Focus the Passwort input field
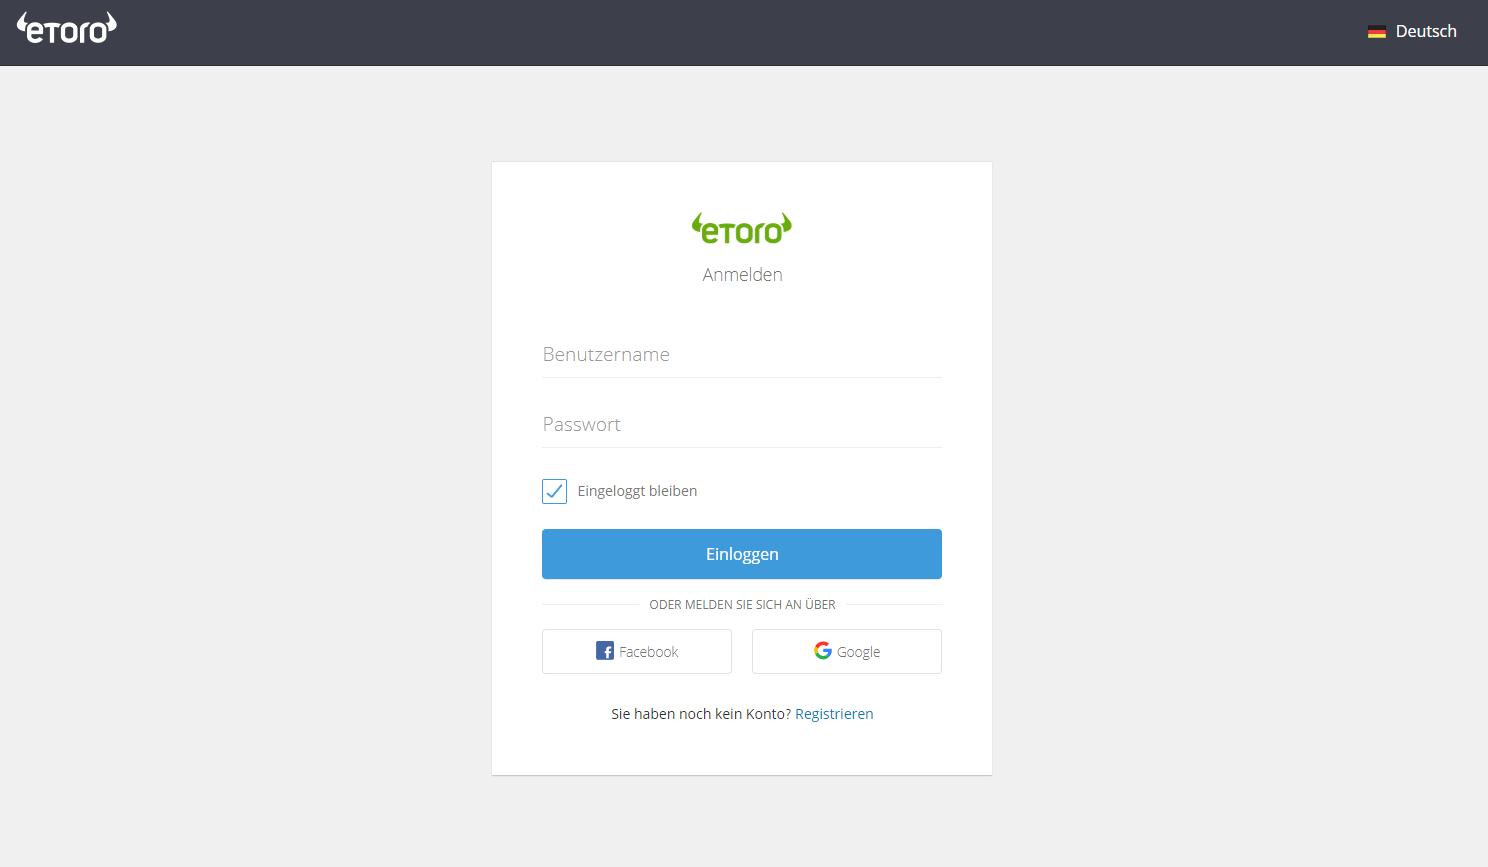Viewport: 1488px width, 867px height. point(742,424)
